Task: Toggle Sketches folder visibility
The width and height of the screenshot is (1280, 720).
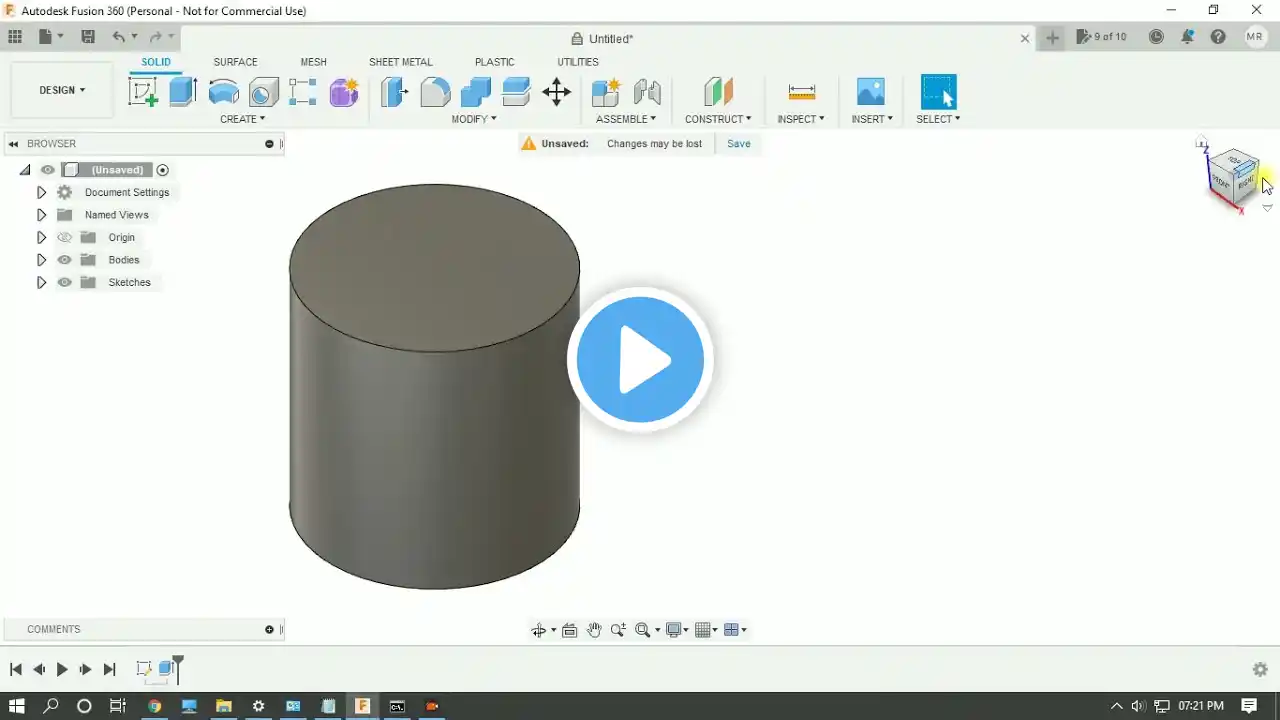Action: point(65,283)
